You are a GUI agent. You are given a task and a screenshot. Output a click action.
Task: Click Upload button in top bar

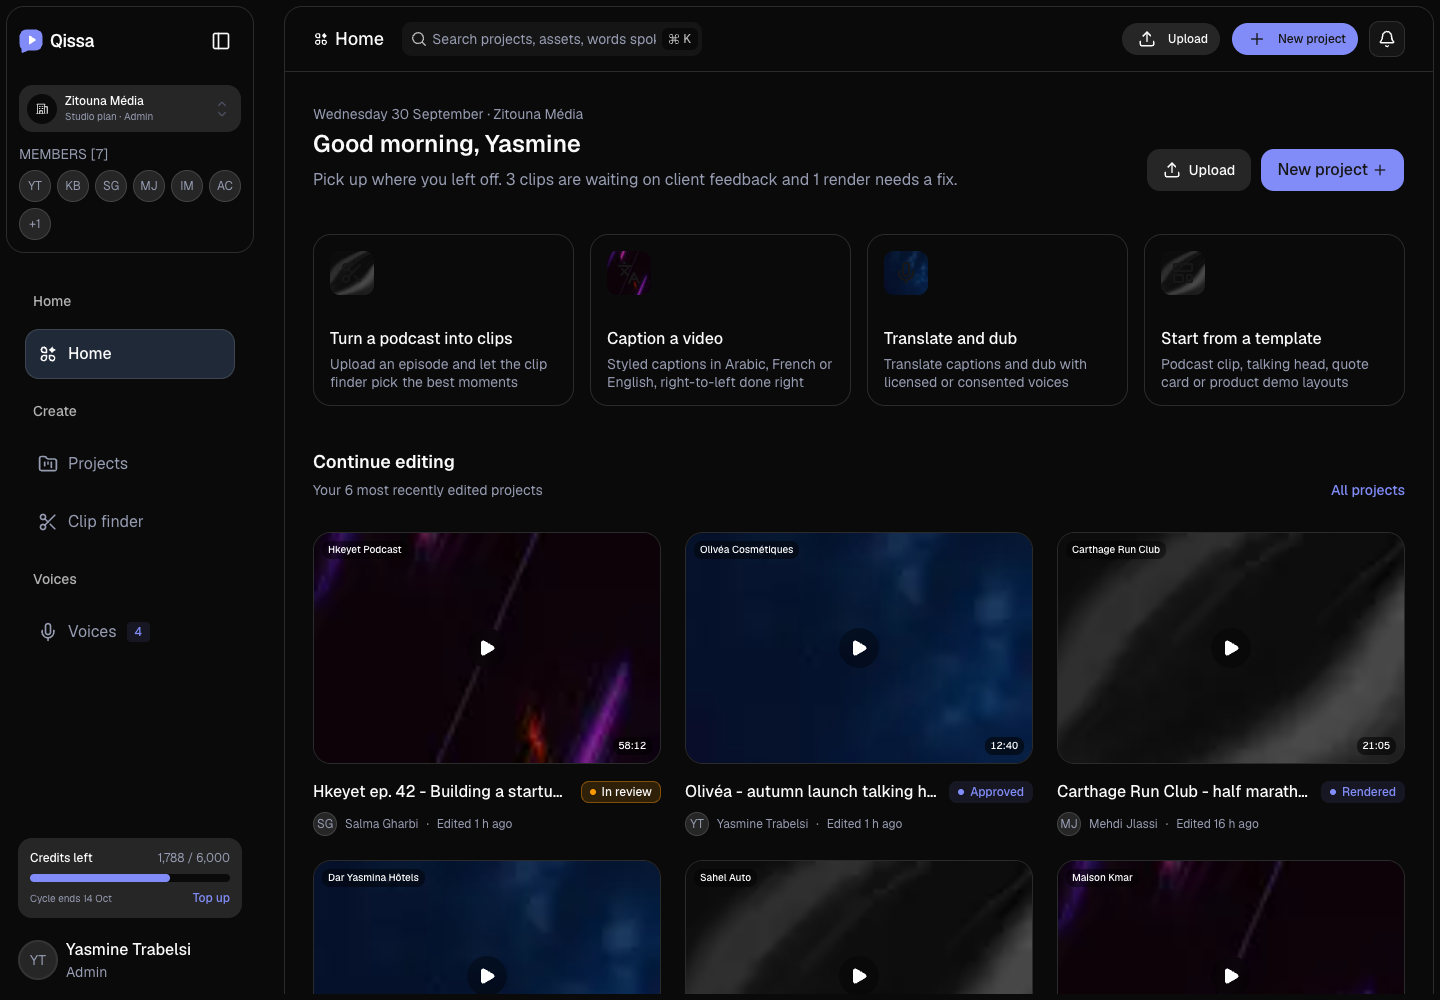point(1171,39)
